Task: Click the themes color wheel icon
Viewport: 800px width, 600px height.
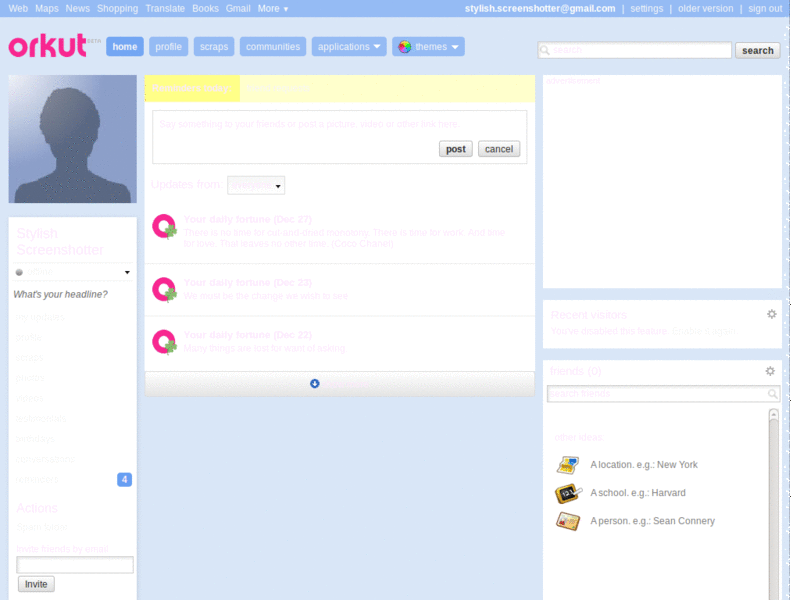Action: 405,47
